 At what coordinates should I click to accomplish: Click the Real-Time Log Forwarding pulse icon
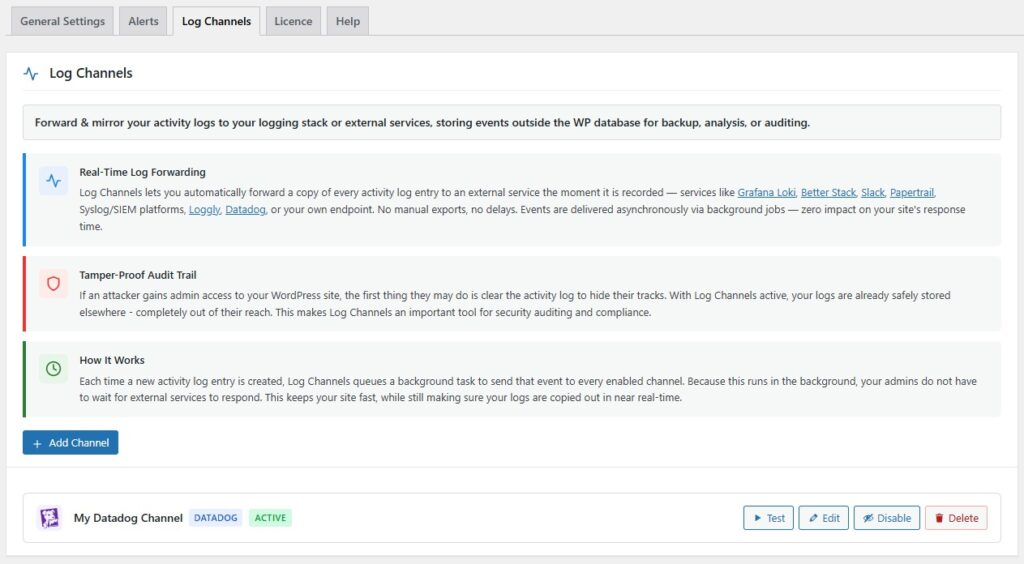pos(54,181)
